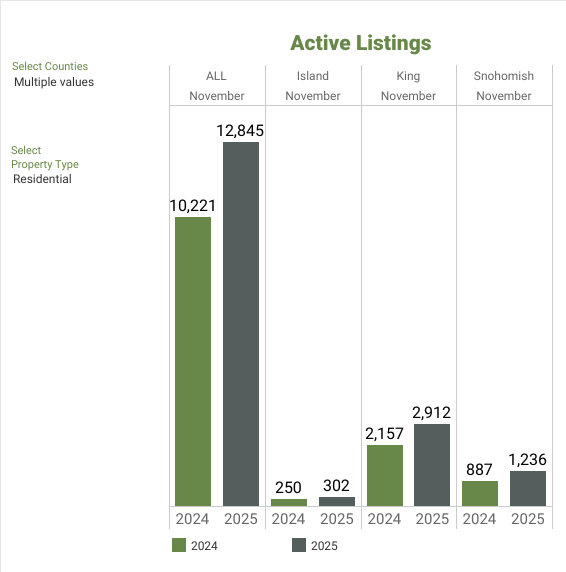Click the 2025 axis label under King

coord(432,519)
